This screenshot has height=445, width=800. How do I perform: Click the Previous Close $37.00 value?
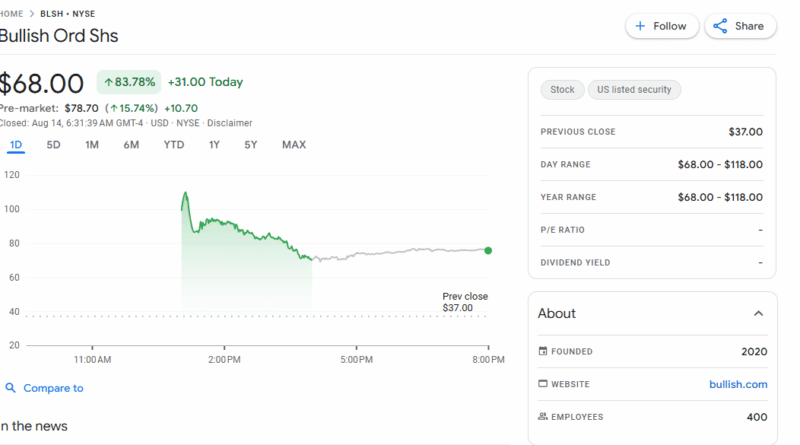[745, 132]
